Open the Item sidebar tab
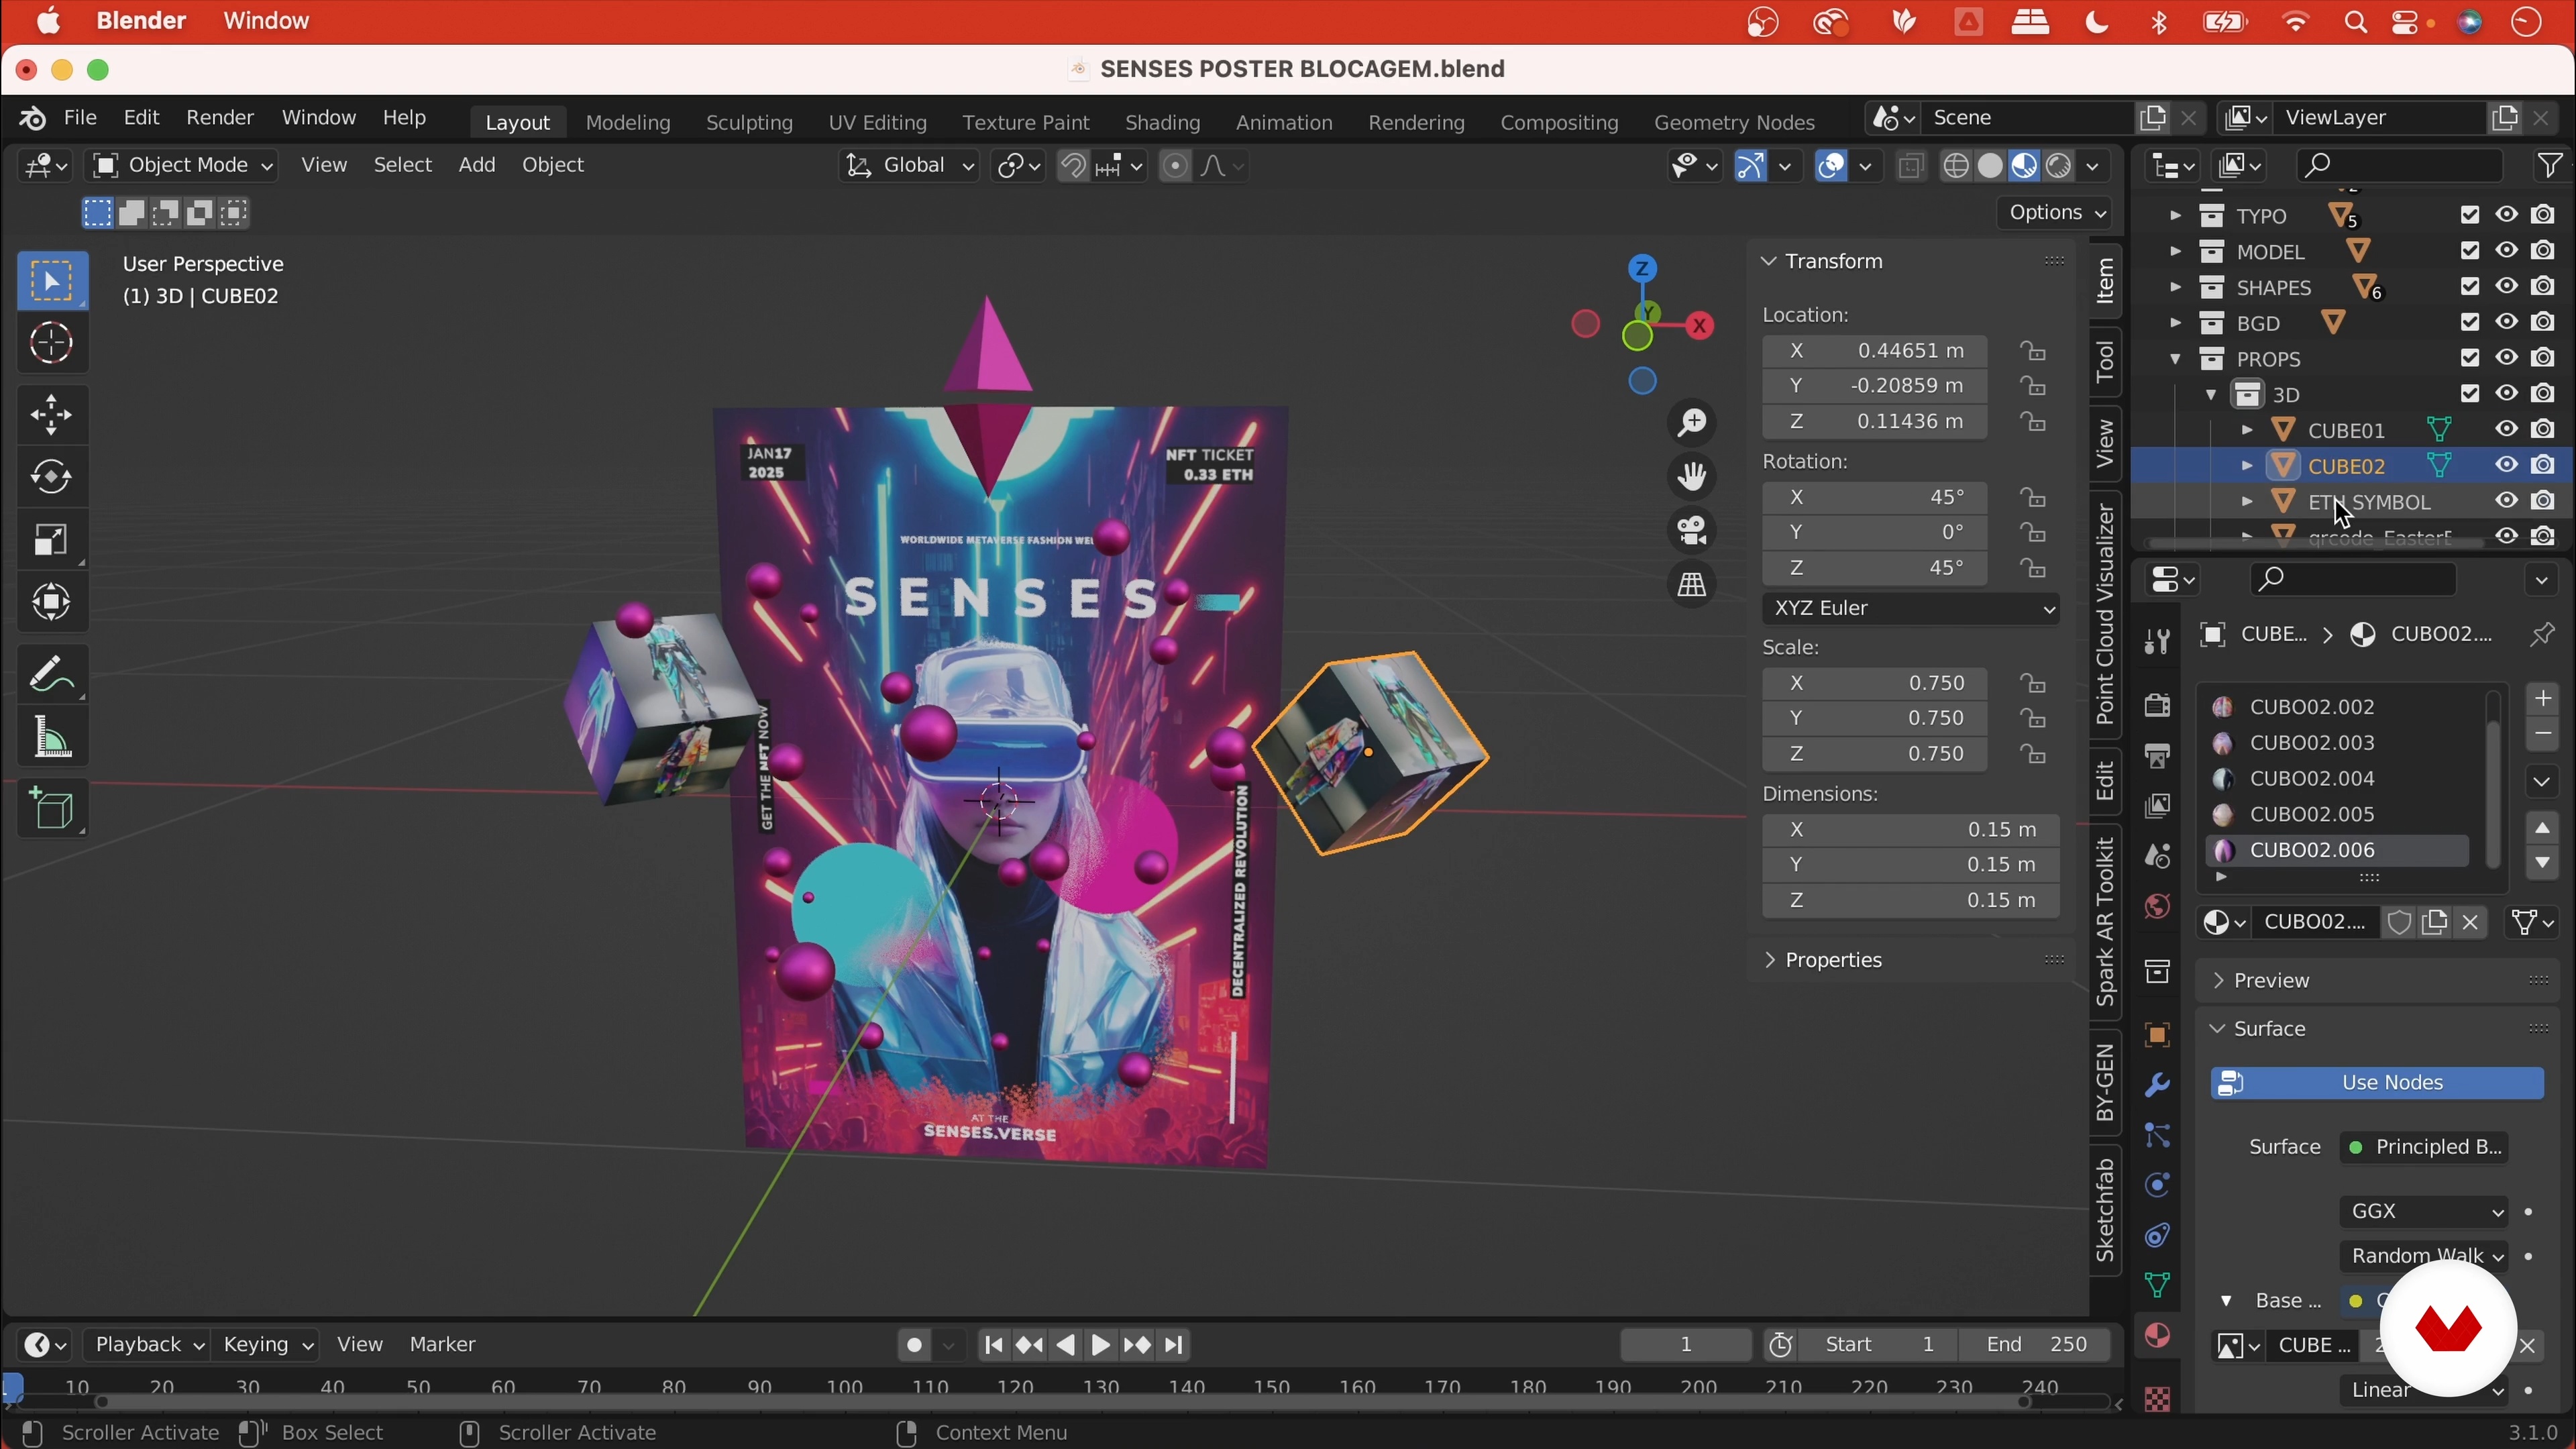Screen dimensions: 2576x1449 click(2106, 281)
